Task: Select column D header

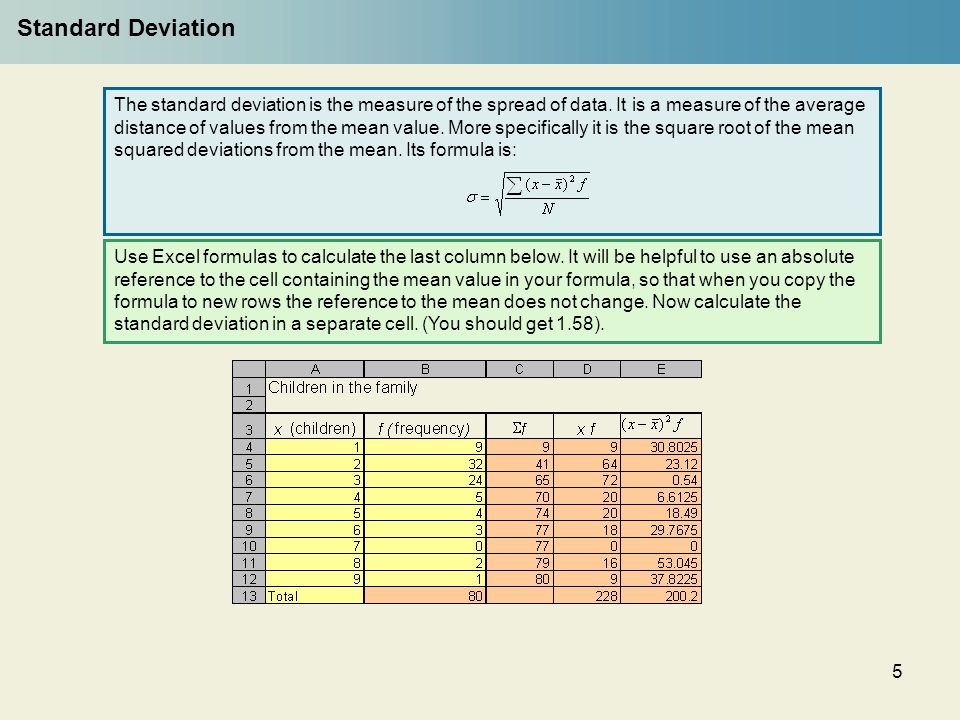Action: point(587,369)
